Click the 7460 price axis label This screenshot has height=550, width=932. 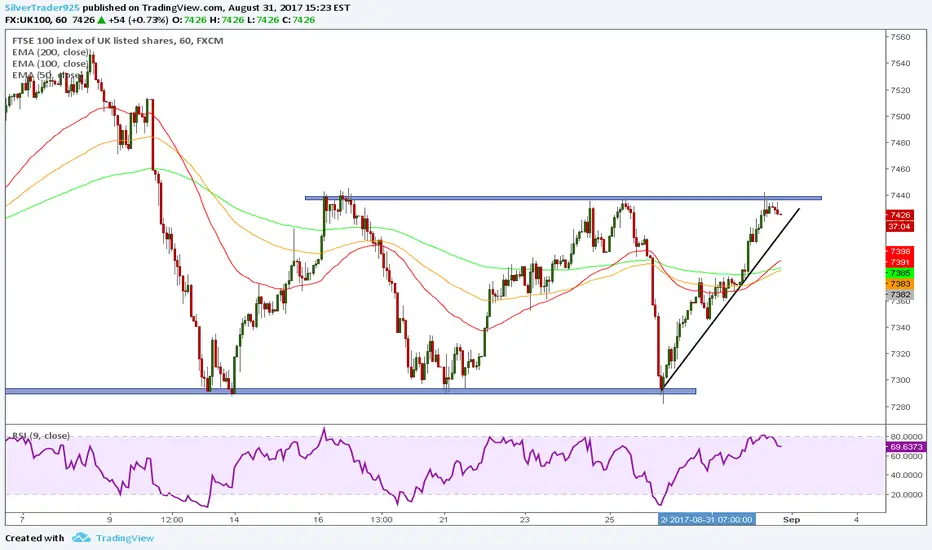pos(900,169)
